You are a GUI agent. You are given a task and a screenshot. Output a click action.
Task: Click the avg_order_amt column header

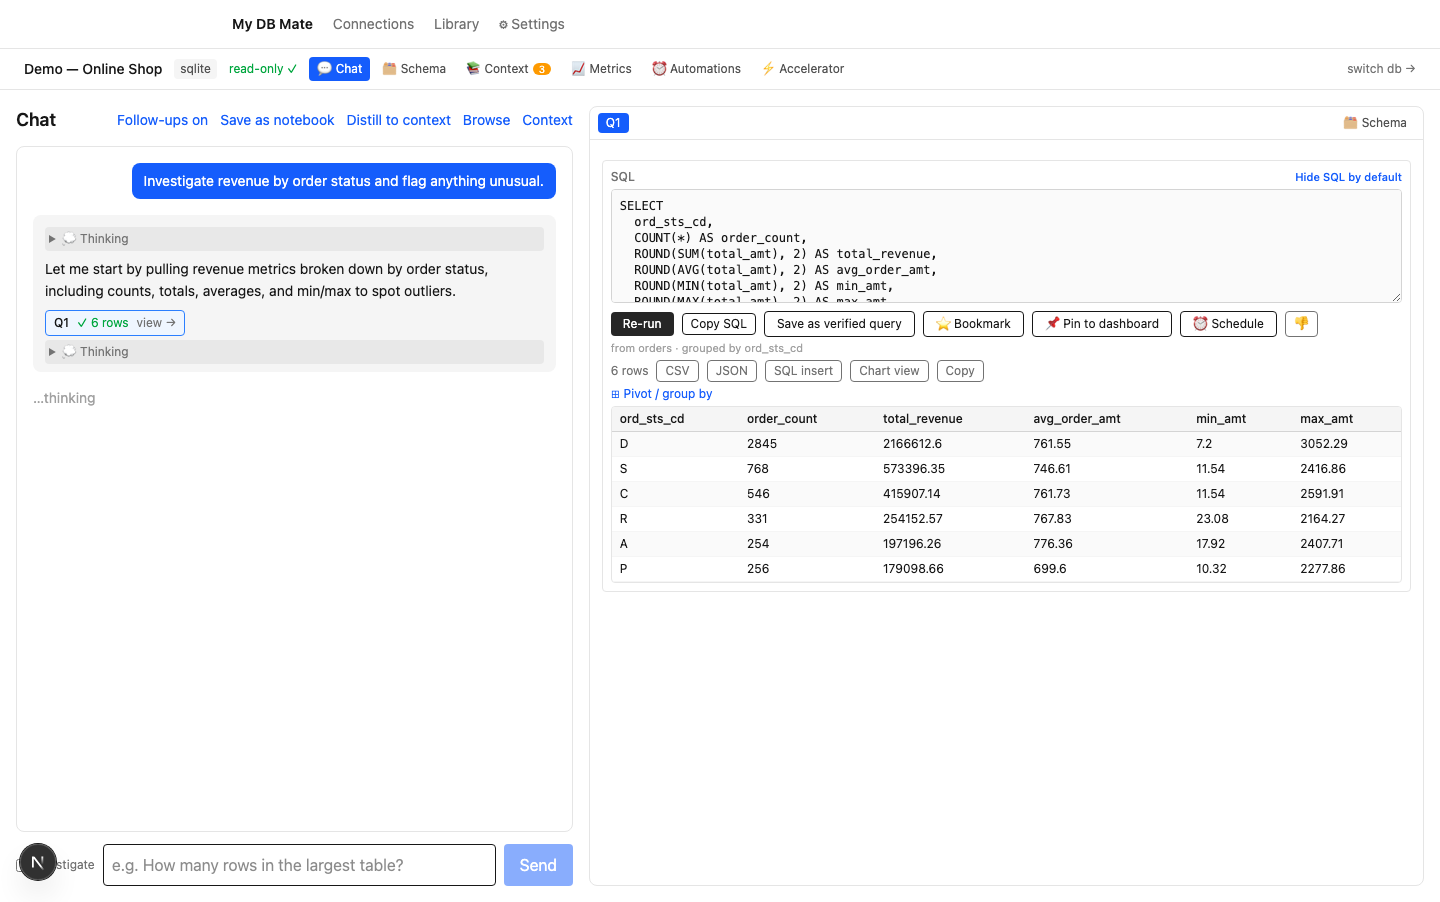(1077, 419)
